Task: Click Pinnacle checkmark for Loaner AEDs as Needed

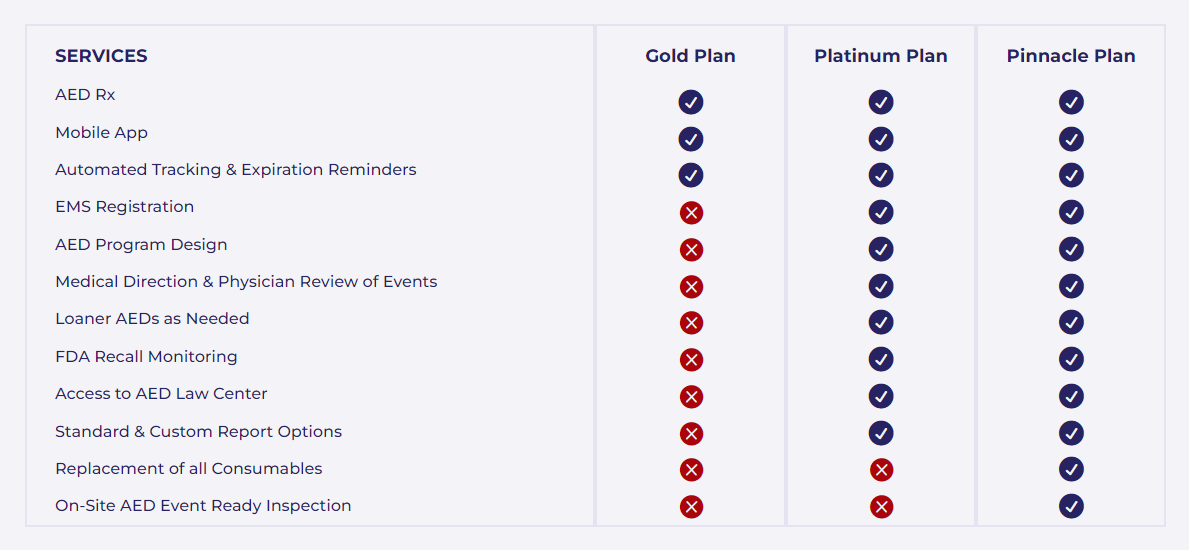Action: coord(1071,322)
